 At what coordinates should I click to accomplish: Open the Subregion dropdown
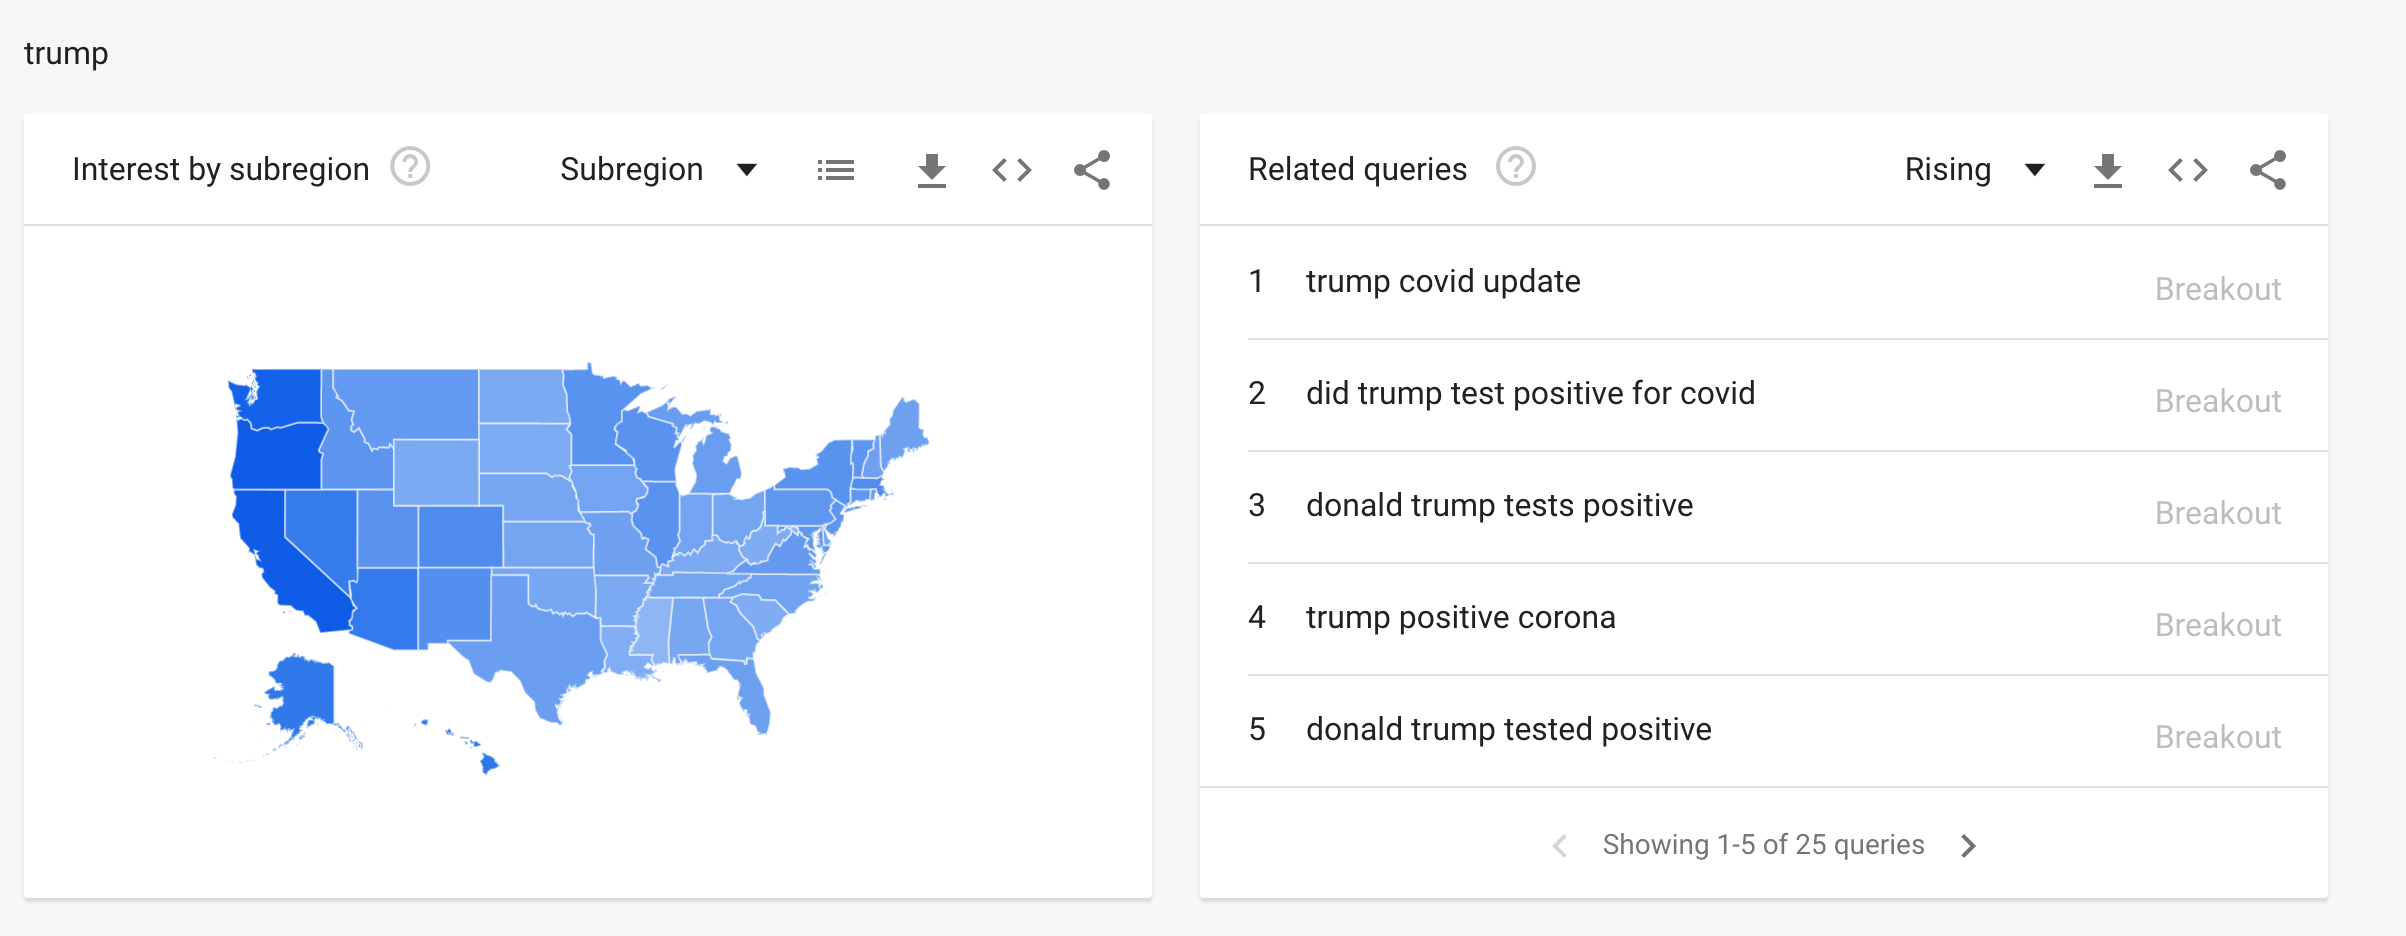(658, 170)
